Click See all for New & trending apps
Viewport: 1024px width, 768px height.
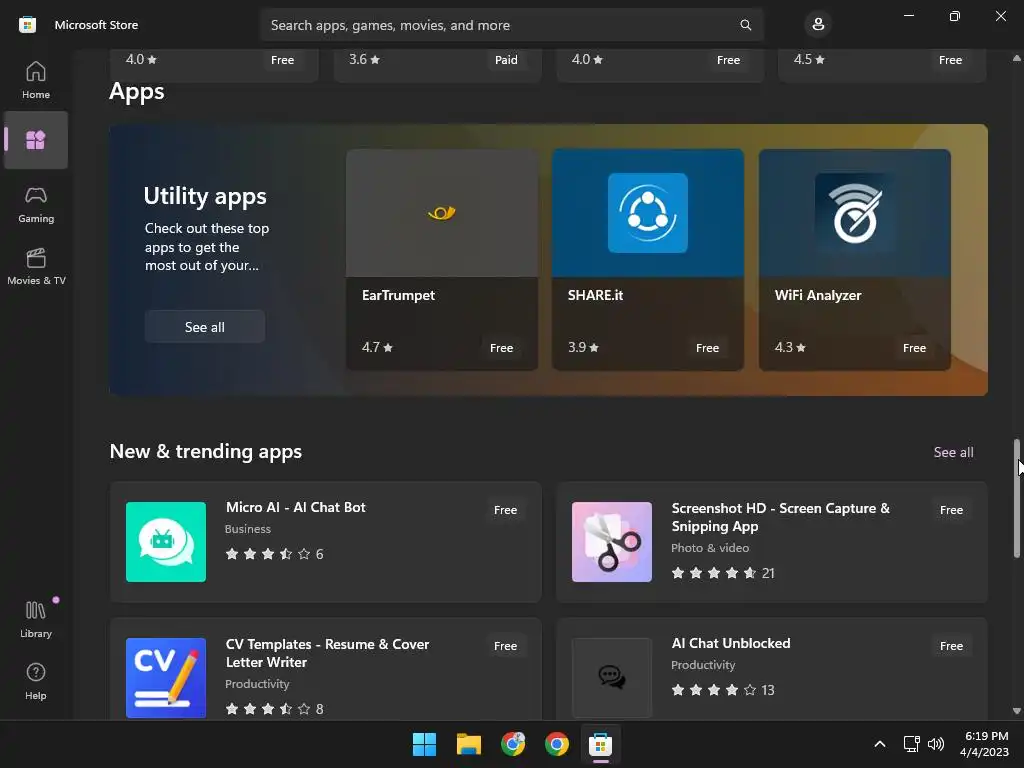953,452
